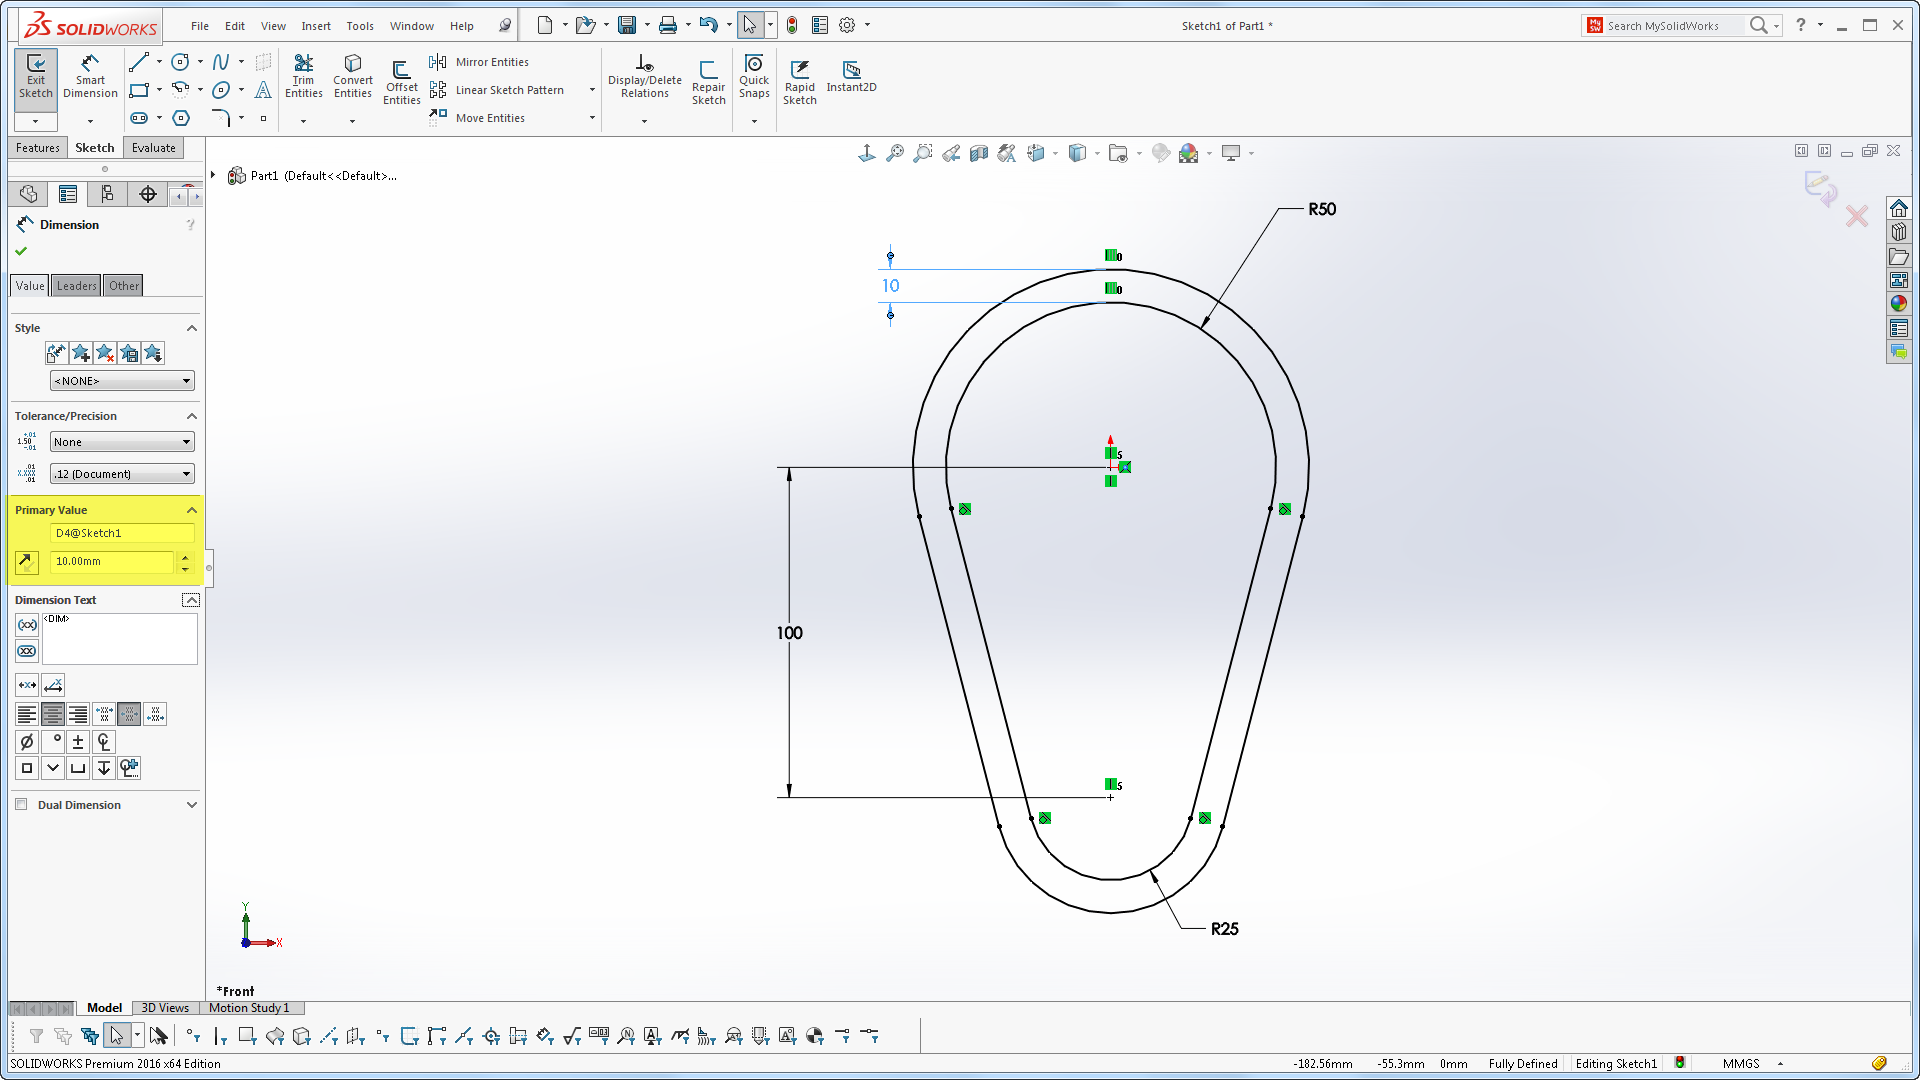Screen dimensions: 1920x1080
Task: Activate the Line sketch tool
Action: (138, 61)
